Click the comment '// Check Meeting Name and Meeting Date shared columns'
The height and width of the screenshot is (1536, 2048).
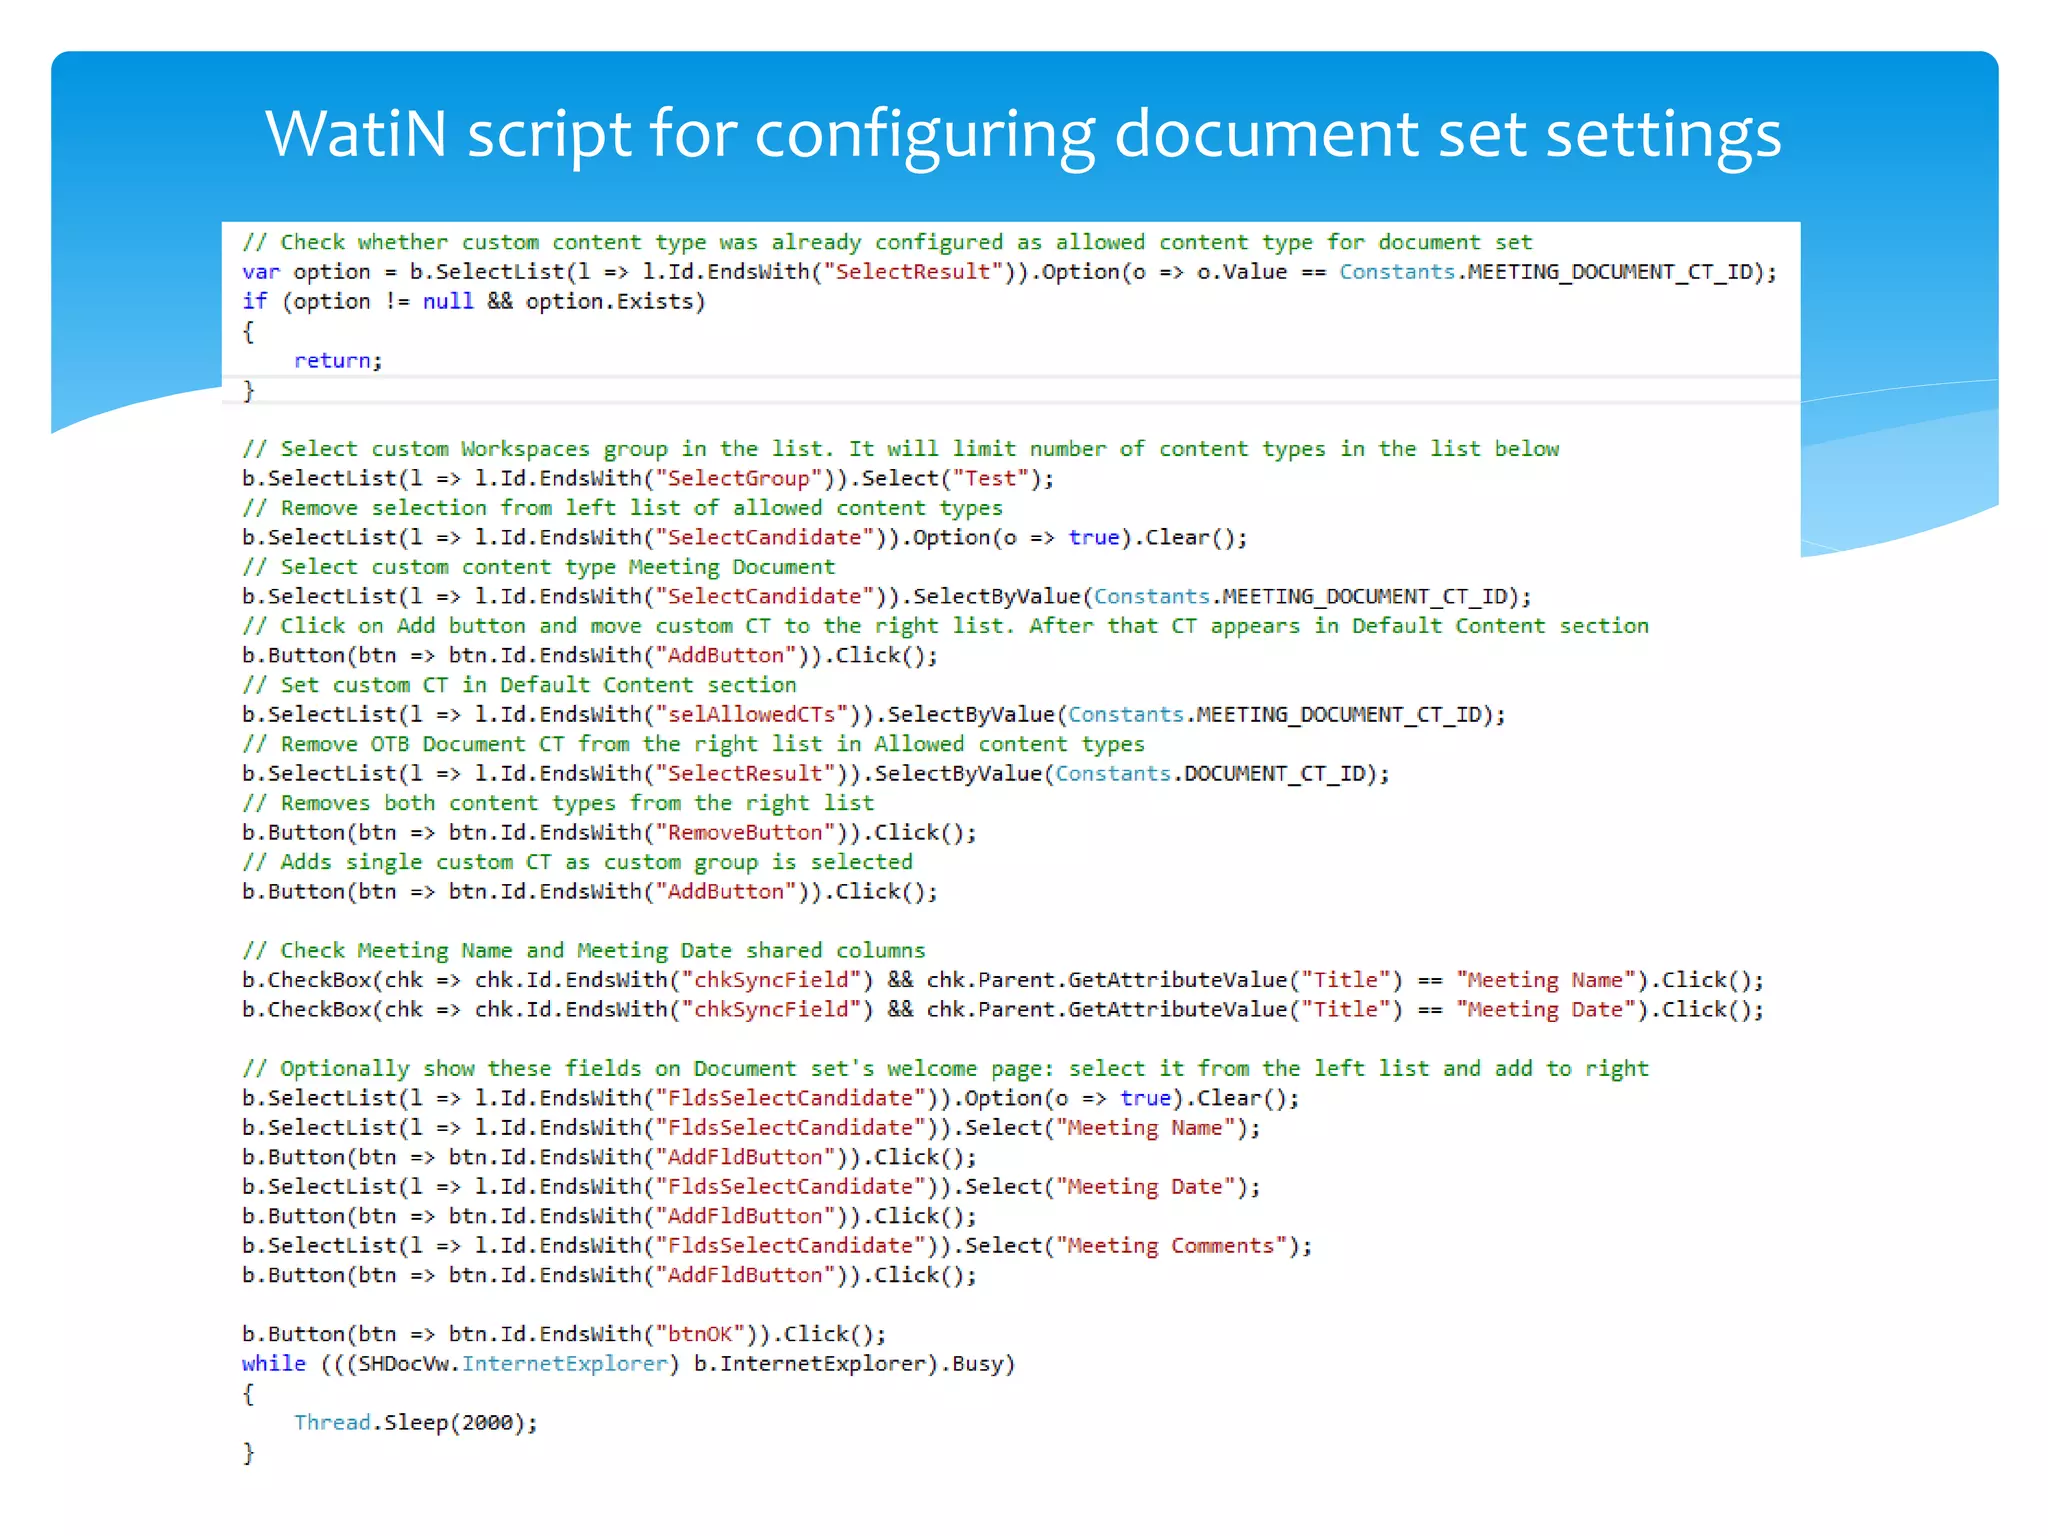[x=584, y=950]
